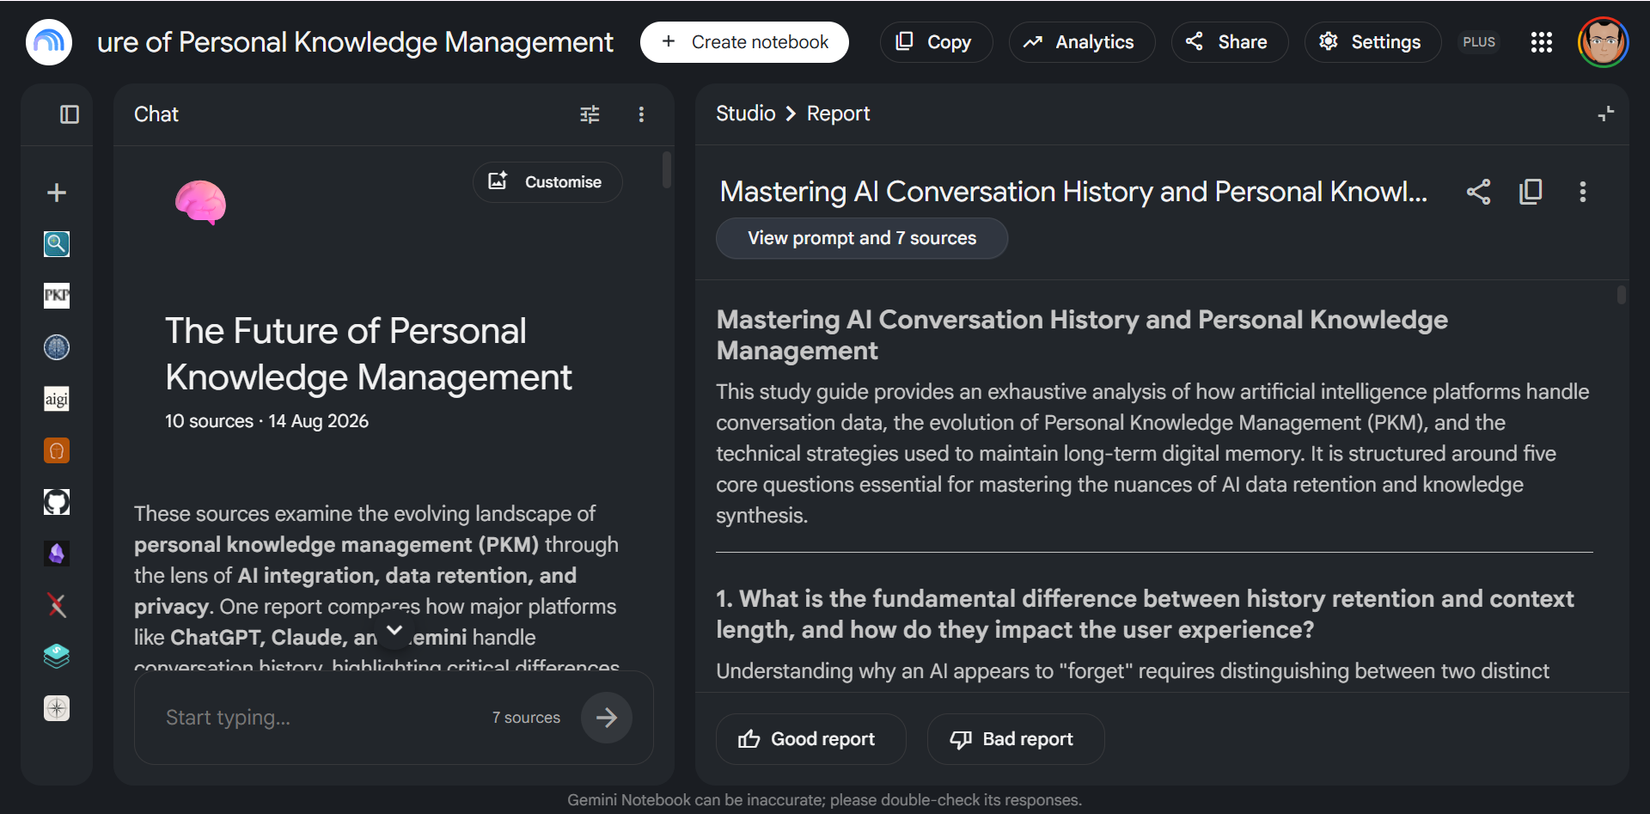Rate as Bad report
The height and width of the screenshot is (814, 1650).
(1015, 739)
